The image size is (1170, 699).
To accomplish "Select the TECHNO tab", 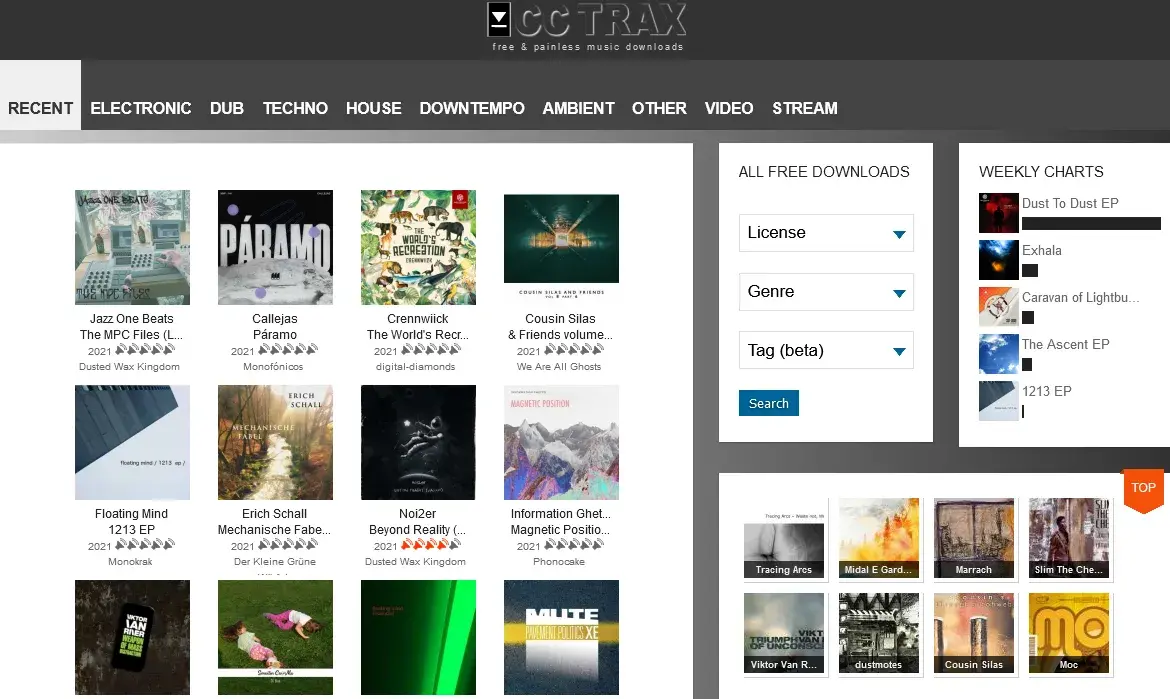I will (295, 108).
